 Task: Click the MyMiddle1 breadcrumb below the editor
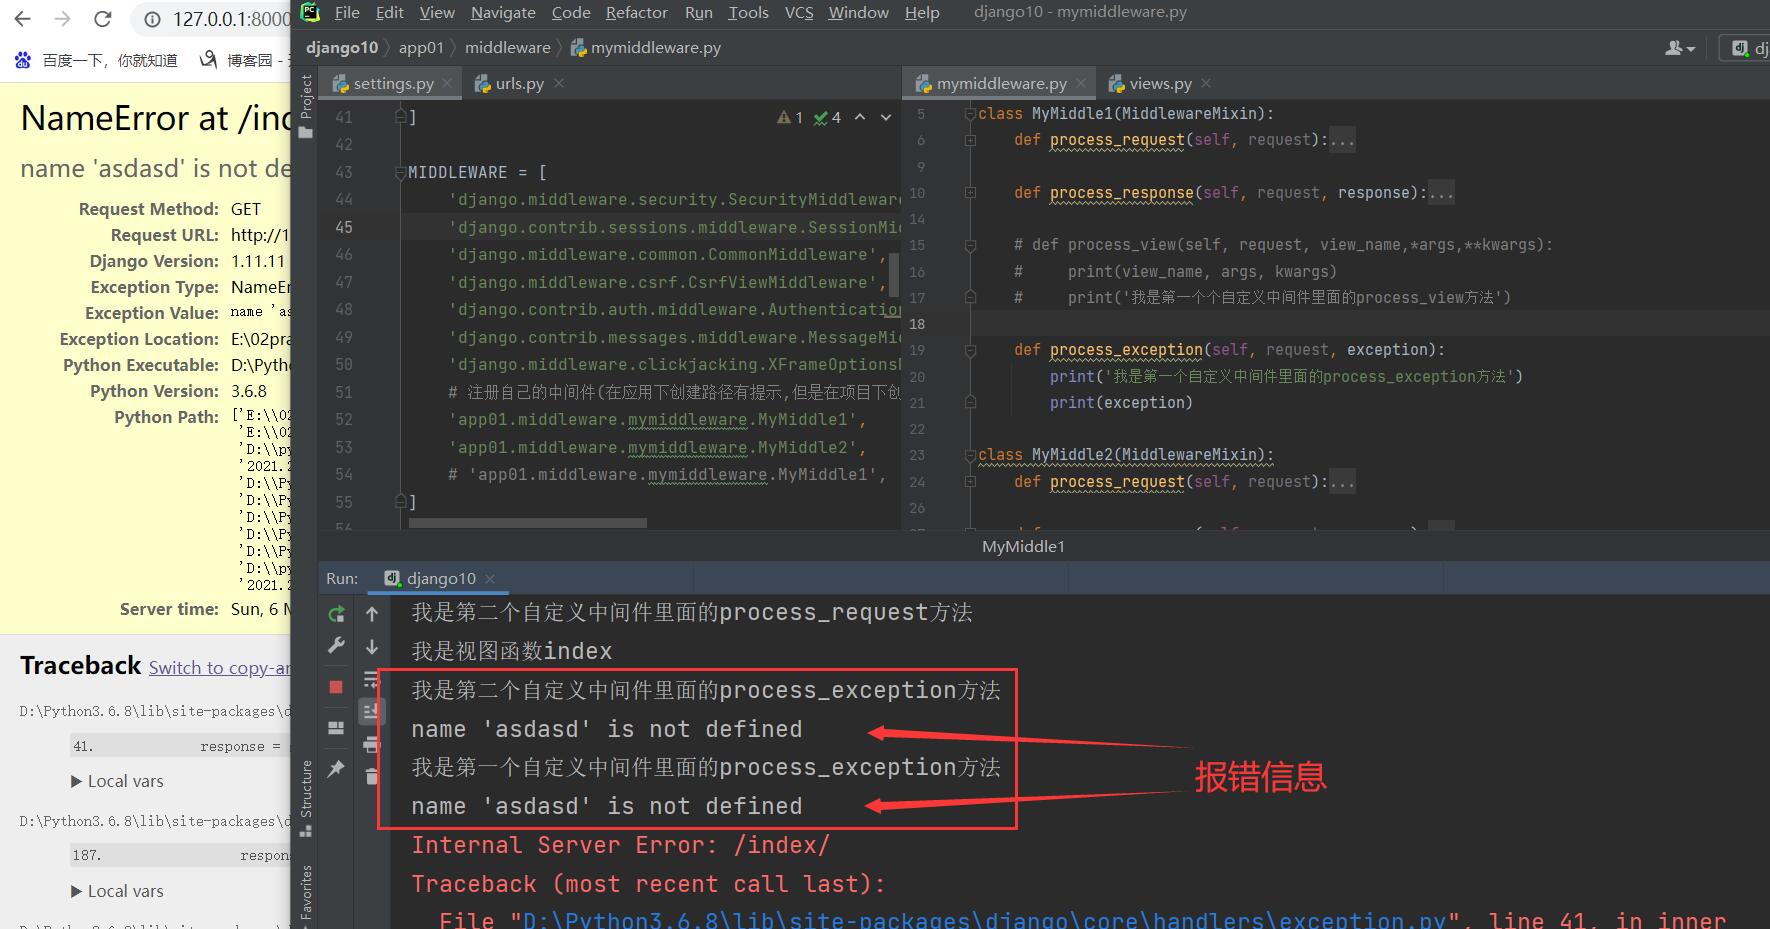tap(1023, 546)
